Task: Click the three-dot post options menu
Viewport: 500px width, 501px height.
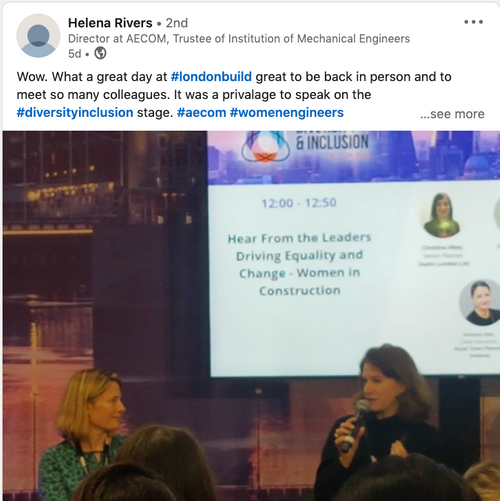Action: pos(473,22)
